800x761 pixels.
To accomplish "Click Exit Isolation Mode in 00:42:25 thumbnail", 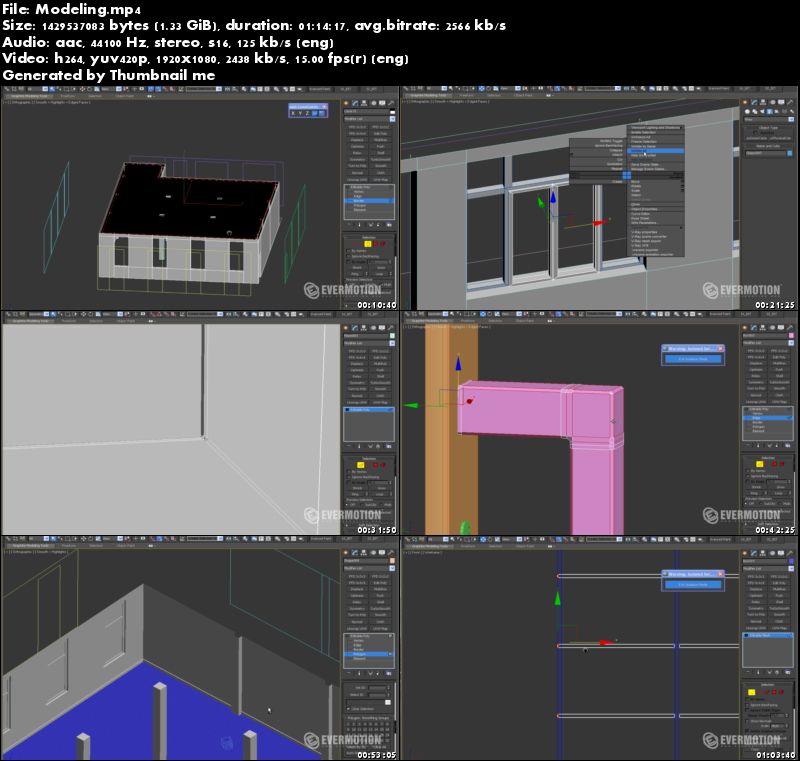I will coord(693,359).
